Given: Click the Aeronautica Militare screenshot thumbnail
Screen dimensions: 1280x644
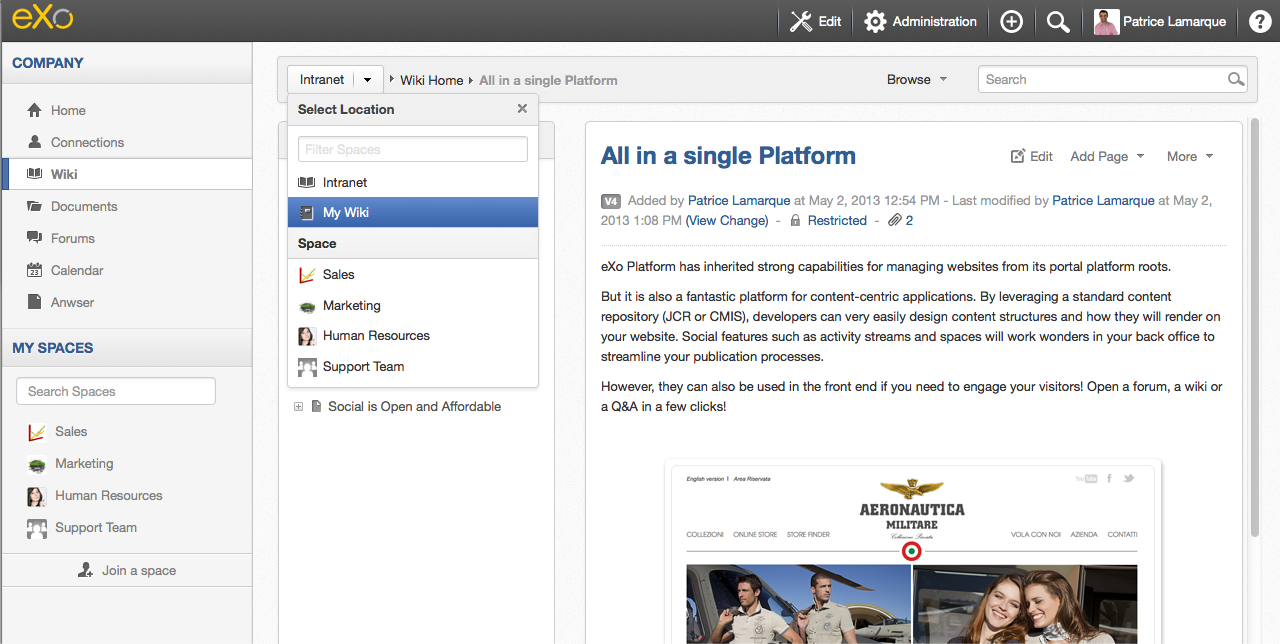Looking at the screenshot, I should (912, 552).
